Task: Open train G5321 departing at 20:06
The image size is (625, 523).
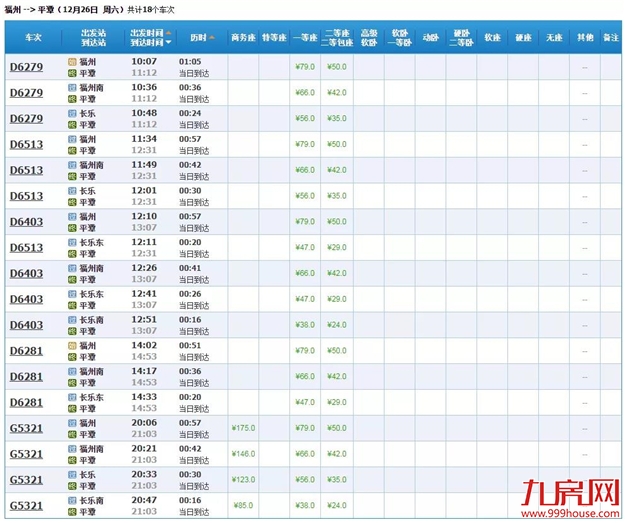Action: tap(26, 428)
